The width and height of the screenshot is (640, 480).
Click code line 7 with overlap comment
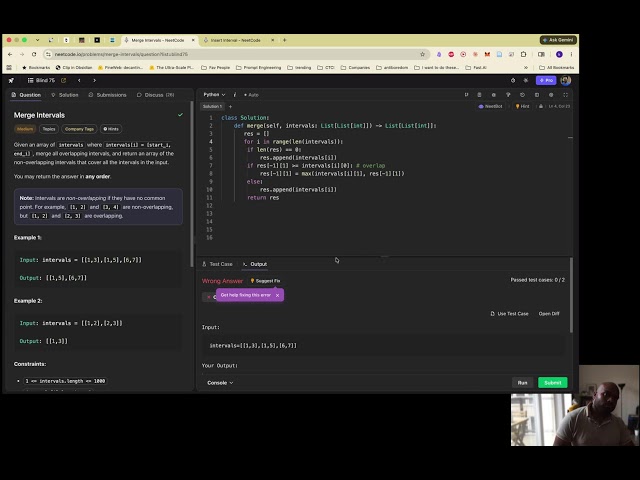click(x=316, y=166)
